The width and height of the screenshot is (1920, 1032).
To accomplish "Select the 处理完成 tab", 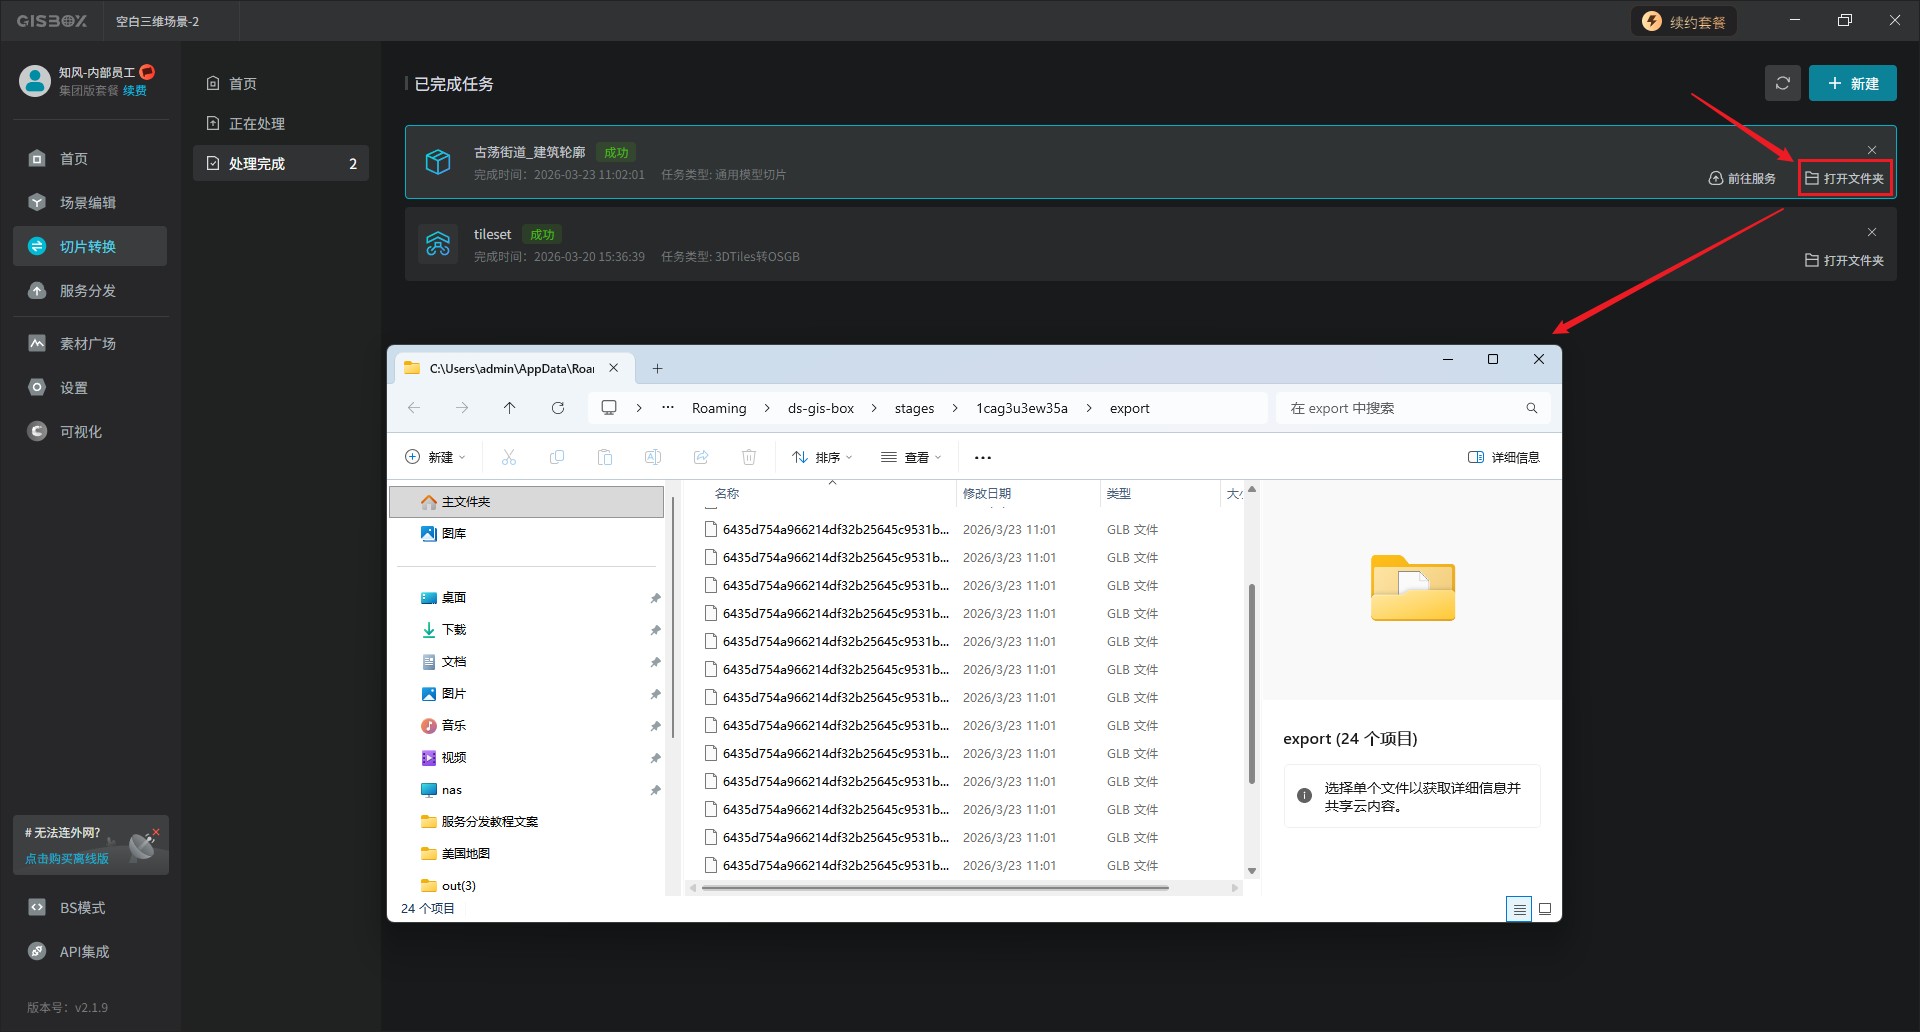I will 256,164.
